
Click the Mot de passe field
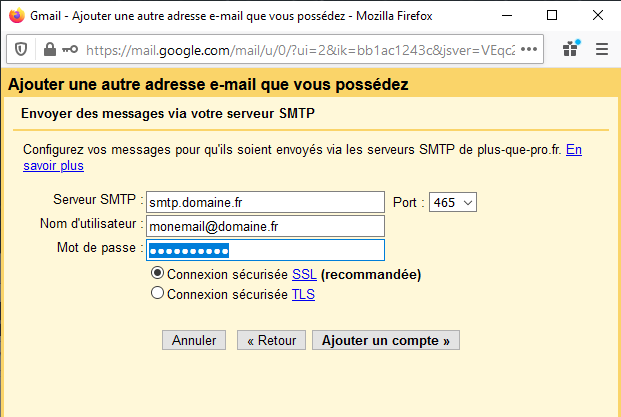pyautogui.click(x=265, y=250)
